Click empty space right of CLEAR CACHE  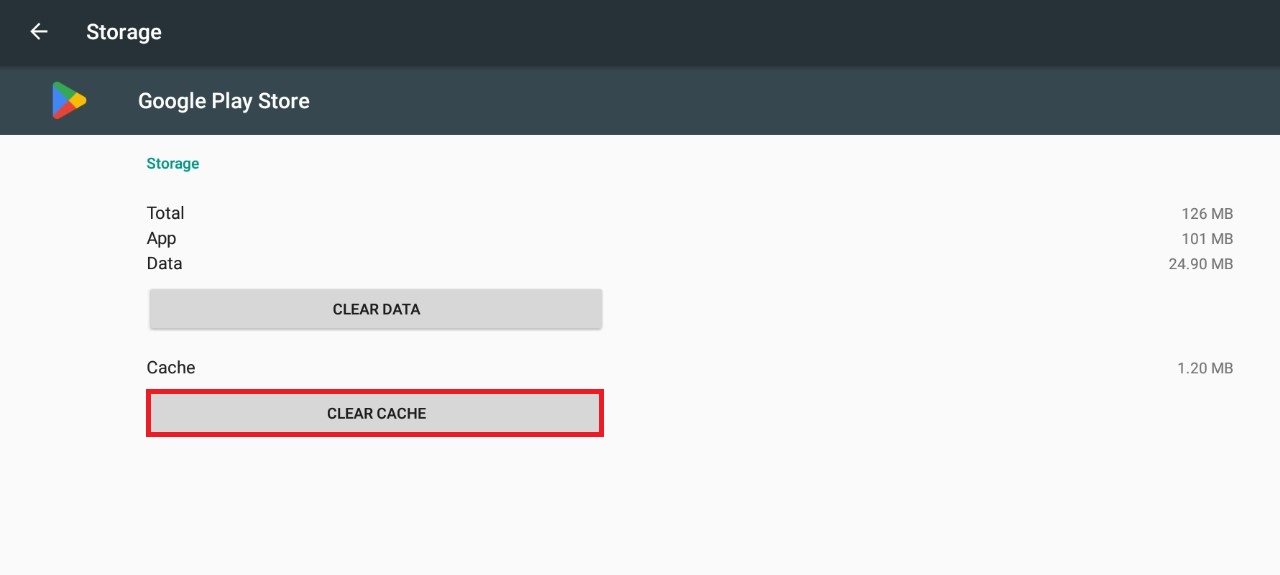900,413
